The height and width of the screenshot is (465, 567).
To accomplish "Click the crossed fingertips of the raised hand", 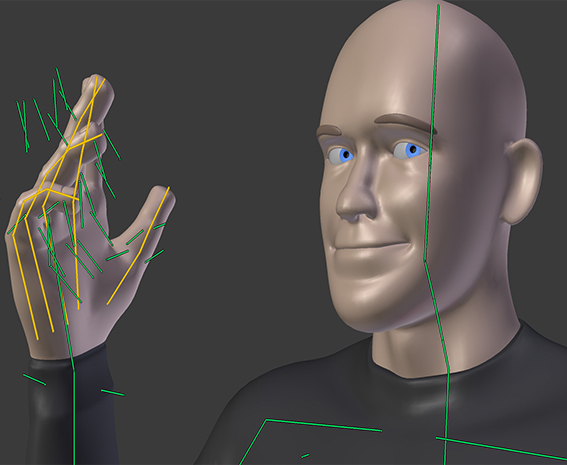I will point(97,90).
